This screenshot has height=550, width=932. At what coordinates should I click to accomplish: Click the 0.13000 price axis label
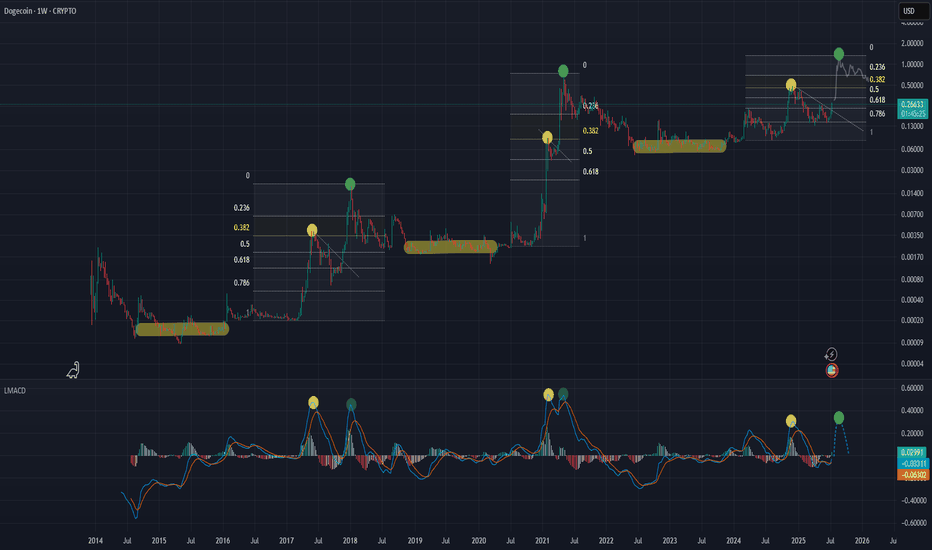pyautogui.click(x=912, y=126)
